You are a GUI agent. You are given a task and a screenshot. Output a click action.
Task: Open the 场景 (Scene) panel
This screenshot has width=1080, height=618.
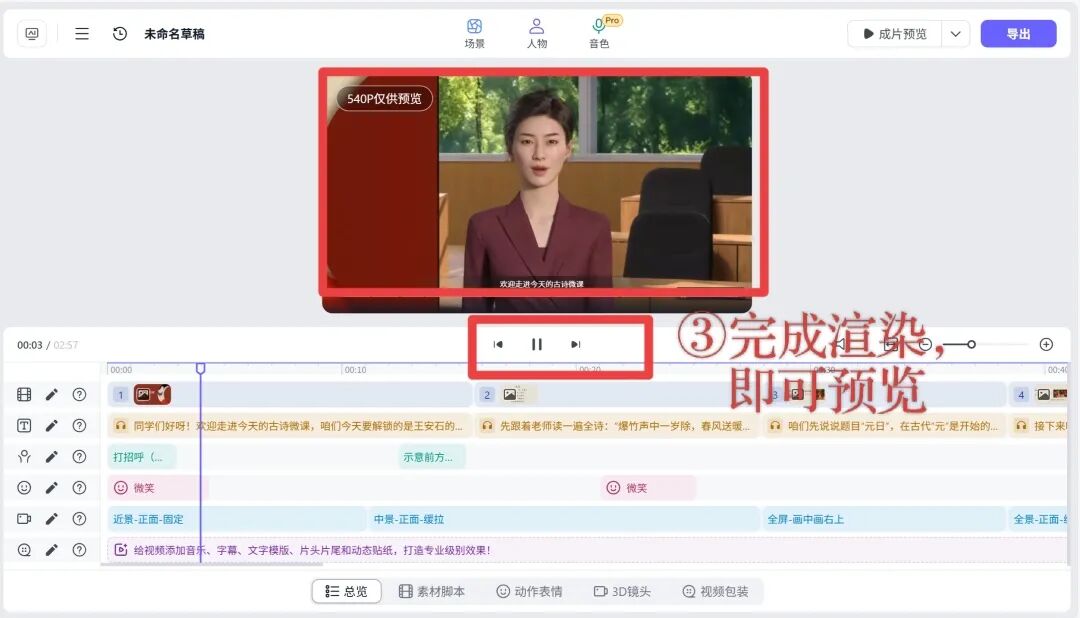pyautogui.click(x=474, y=32)
